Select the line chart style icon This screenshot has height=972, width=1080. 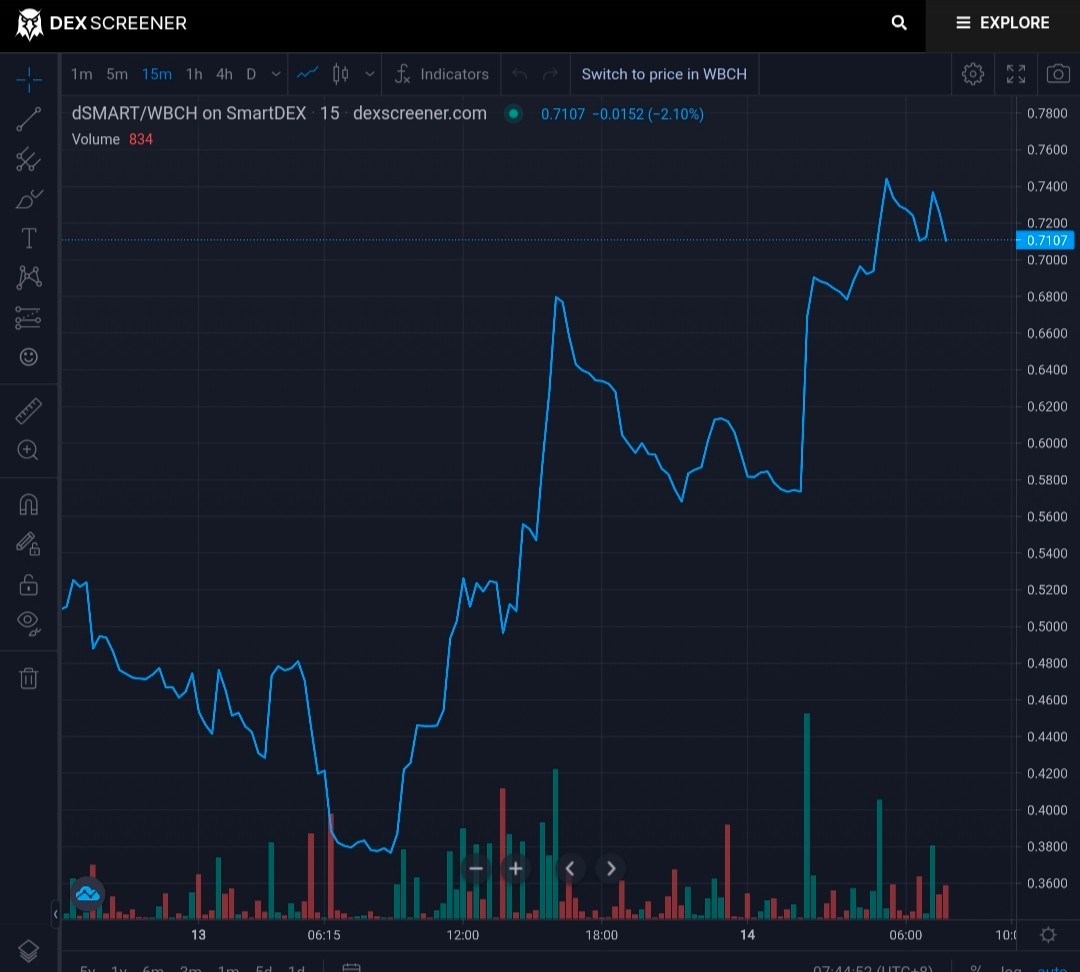307,74
